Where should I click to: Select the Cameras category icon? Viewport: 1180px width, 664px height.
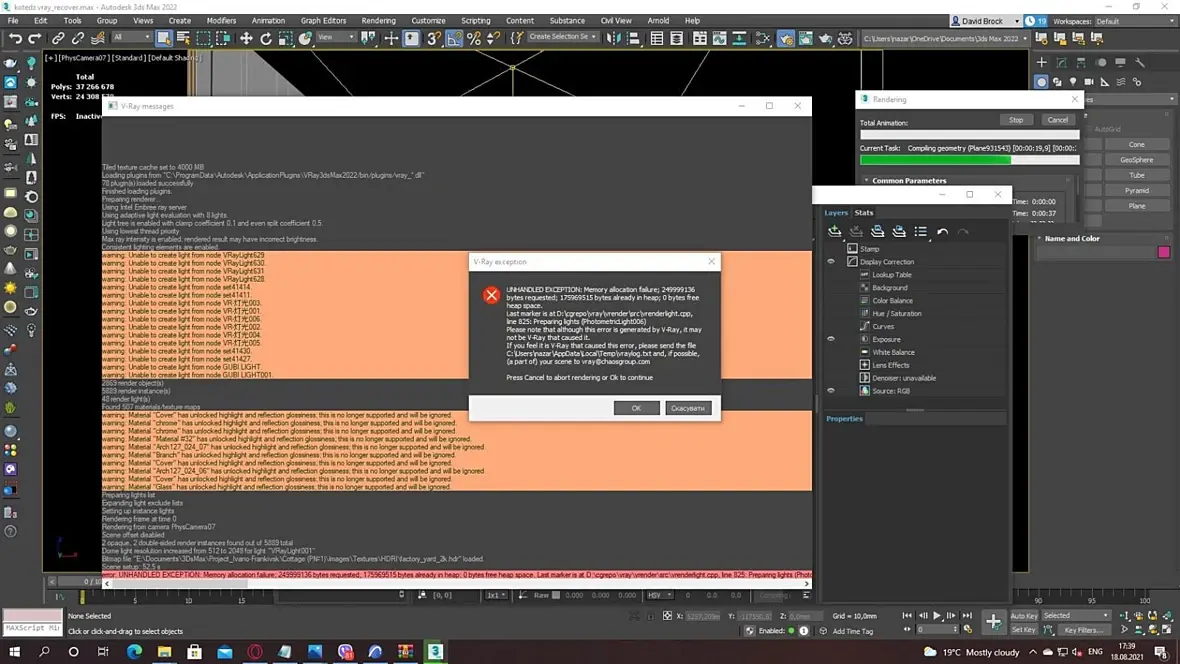coord(1089,82)
